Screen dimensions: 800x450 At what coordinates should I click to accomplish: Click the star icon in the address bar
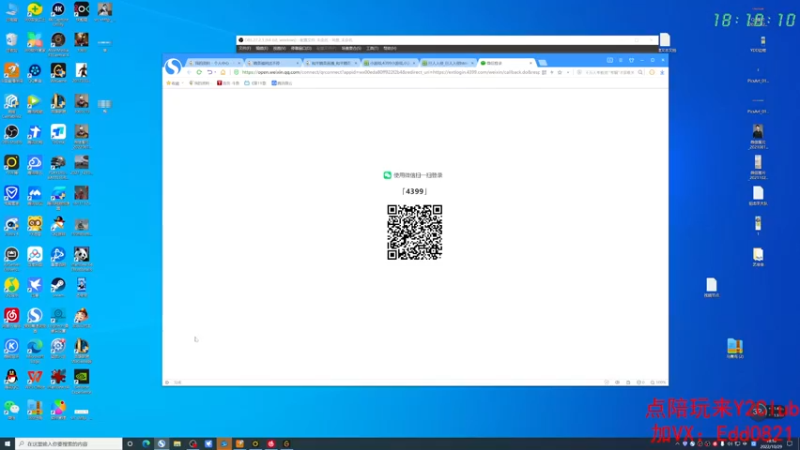[560, 72]
